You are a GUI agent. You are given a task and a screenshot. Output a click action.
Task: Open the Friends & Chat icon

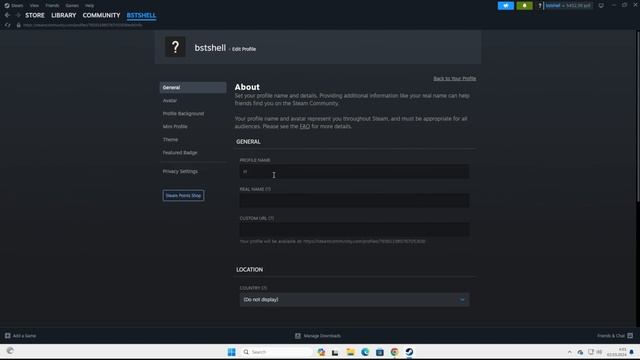coord(630,336)
